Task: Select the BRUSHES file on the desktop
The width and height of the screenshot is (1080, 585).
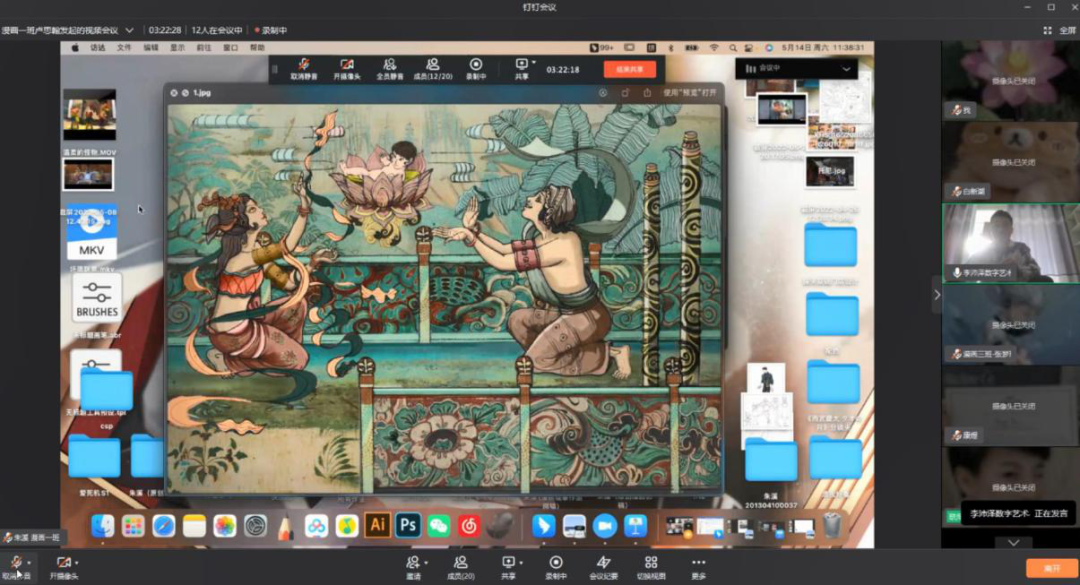Action: click(96, 298)
